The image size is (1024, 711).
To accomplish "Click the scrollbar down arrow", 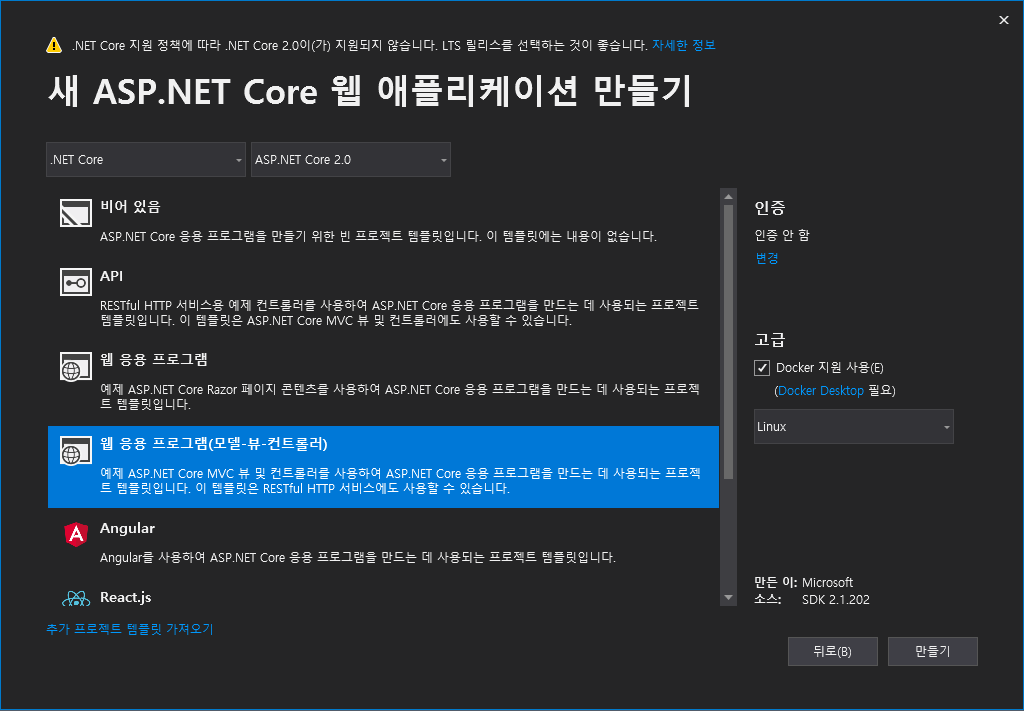I will pos(728,597).
